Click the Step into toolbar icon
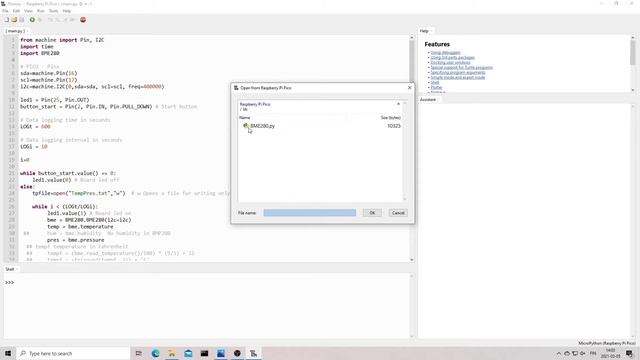Image resolution: width=640 pixels, height=360 pixels. (x=58, y=20)
